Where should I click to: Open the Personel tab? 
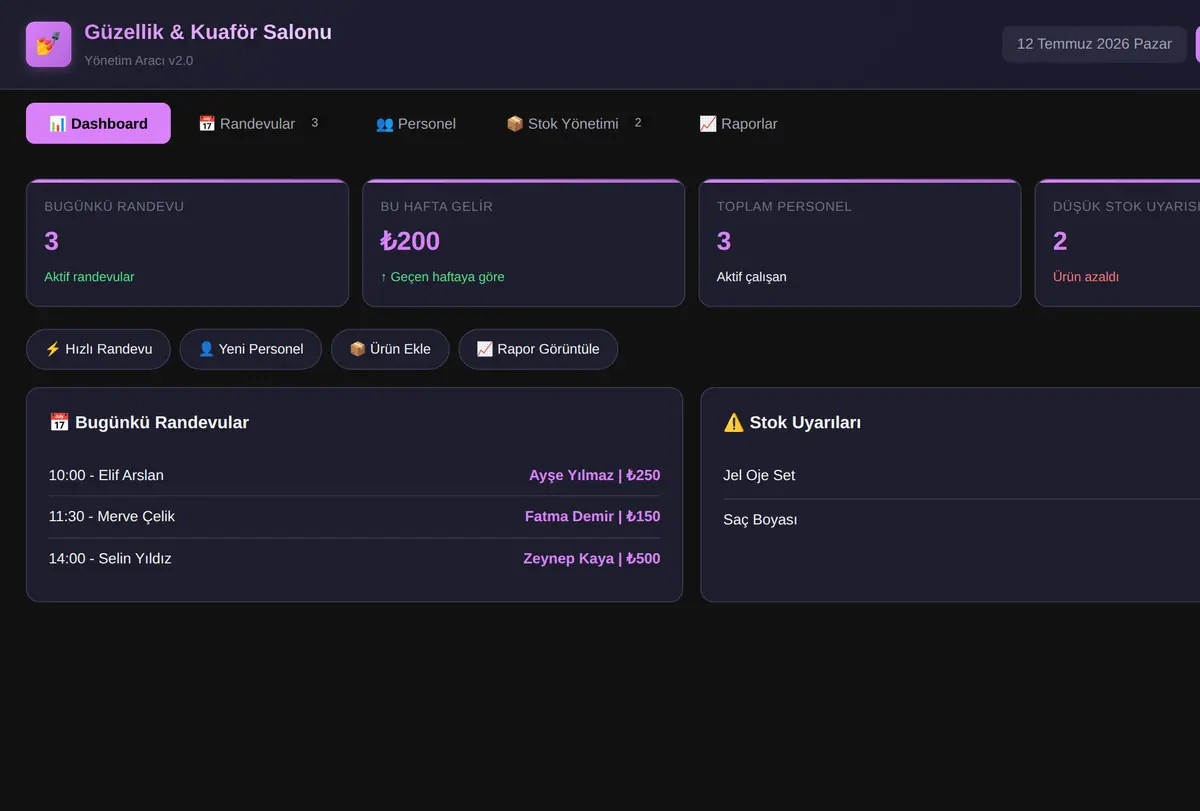click(416, 123)
